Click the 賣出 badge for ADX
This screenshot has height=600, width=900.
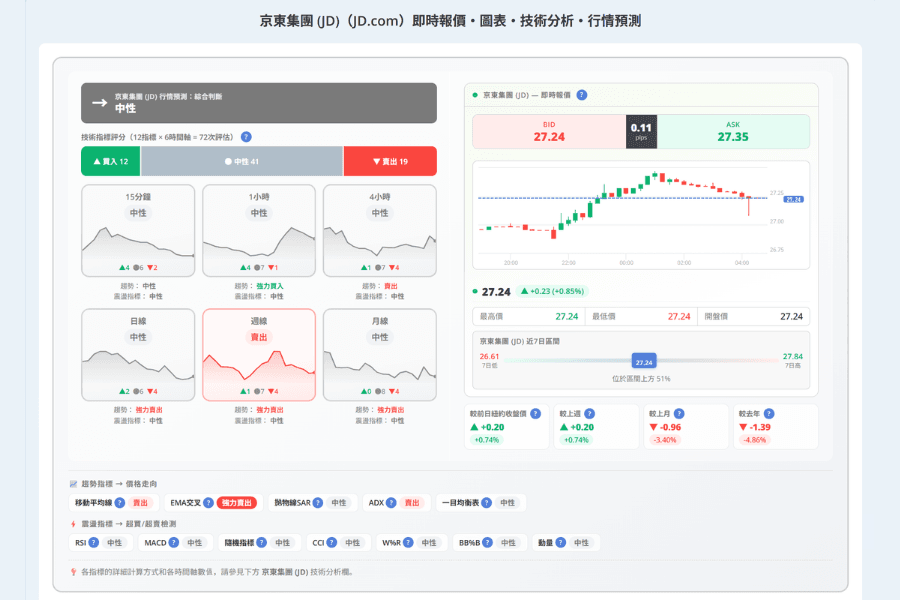[x=412, y=502]
